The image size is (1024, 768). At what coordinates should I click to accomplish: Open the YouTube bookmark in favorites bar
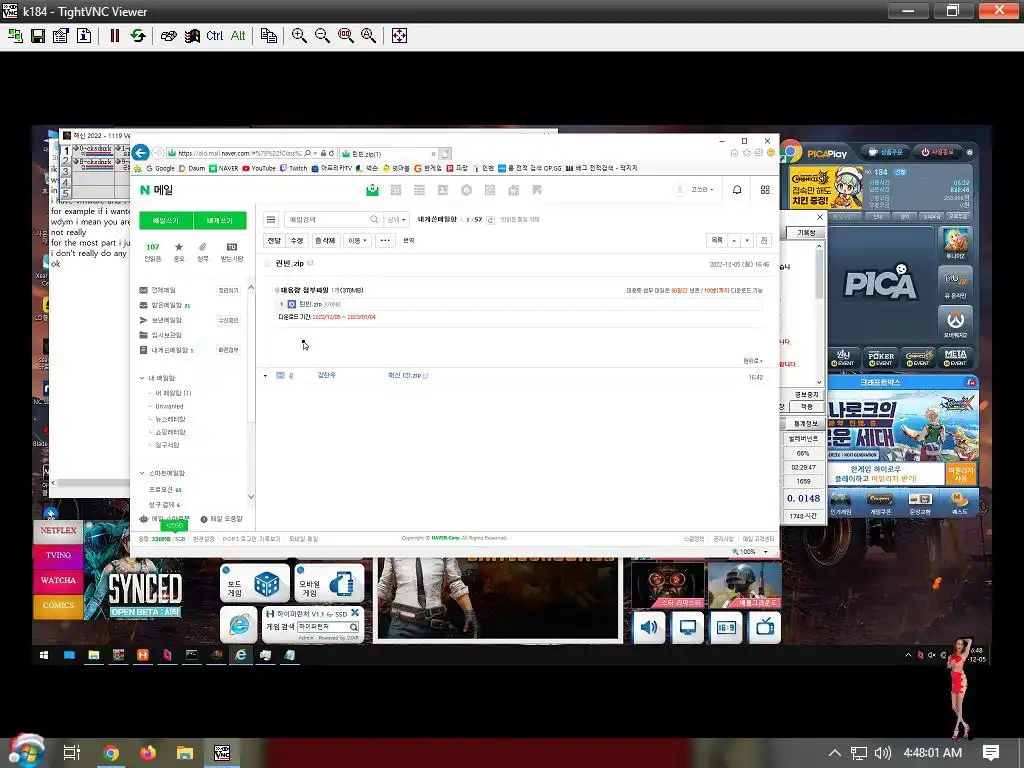(259, 168)
